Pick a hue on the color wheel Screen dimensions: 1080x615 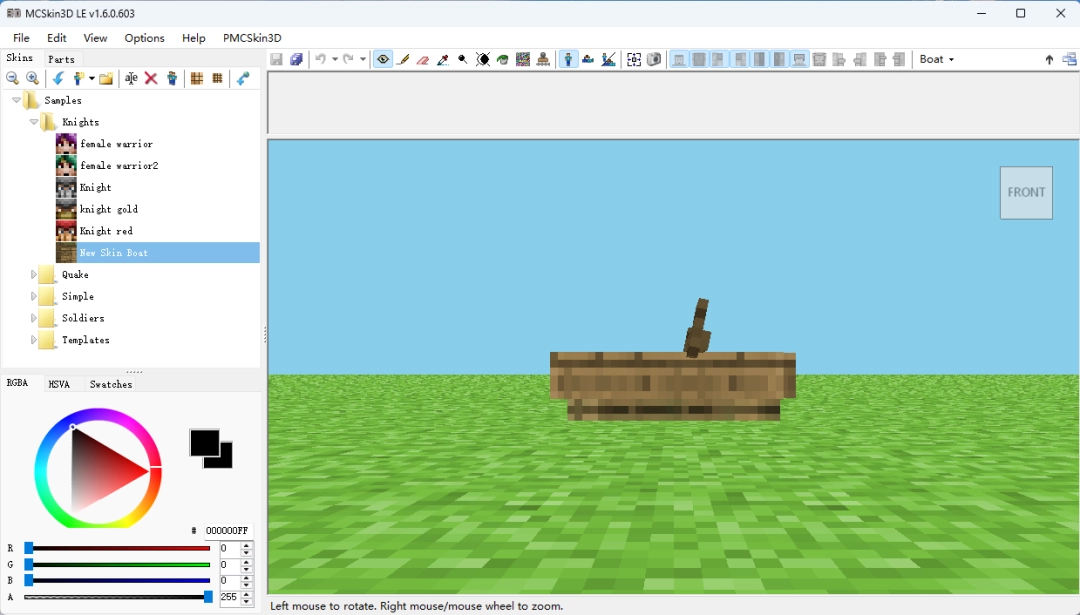click(97, 412)
